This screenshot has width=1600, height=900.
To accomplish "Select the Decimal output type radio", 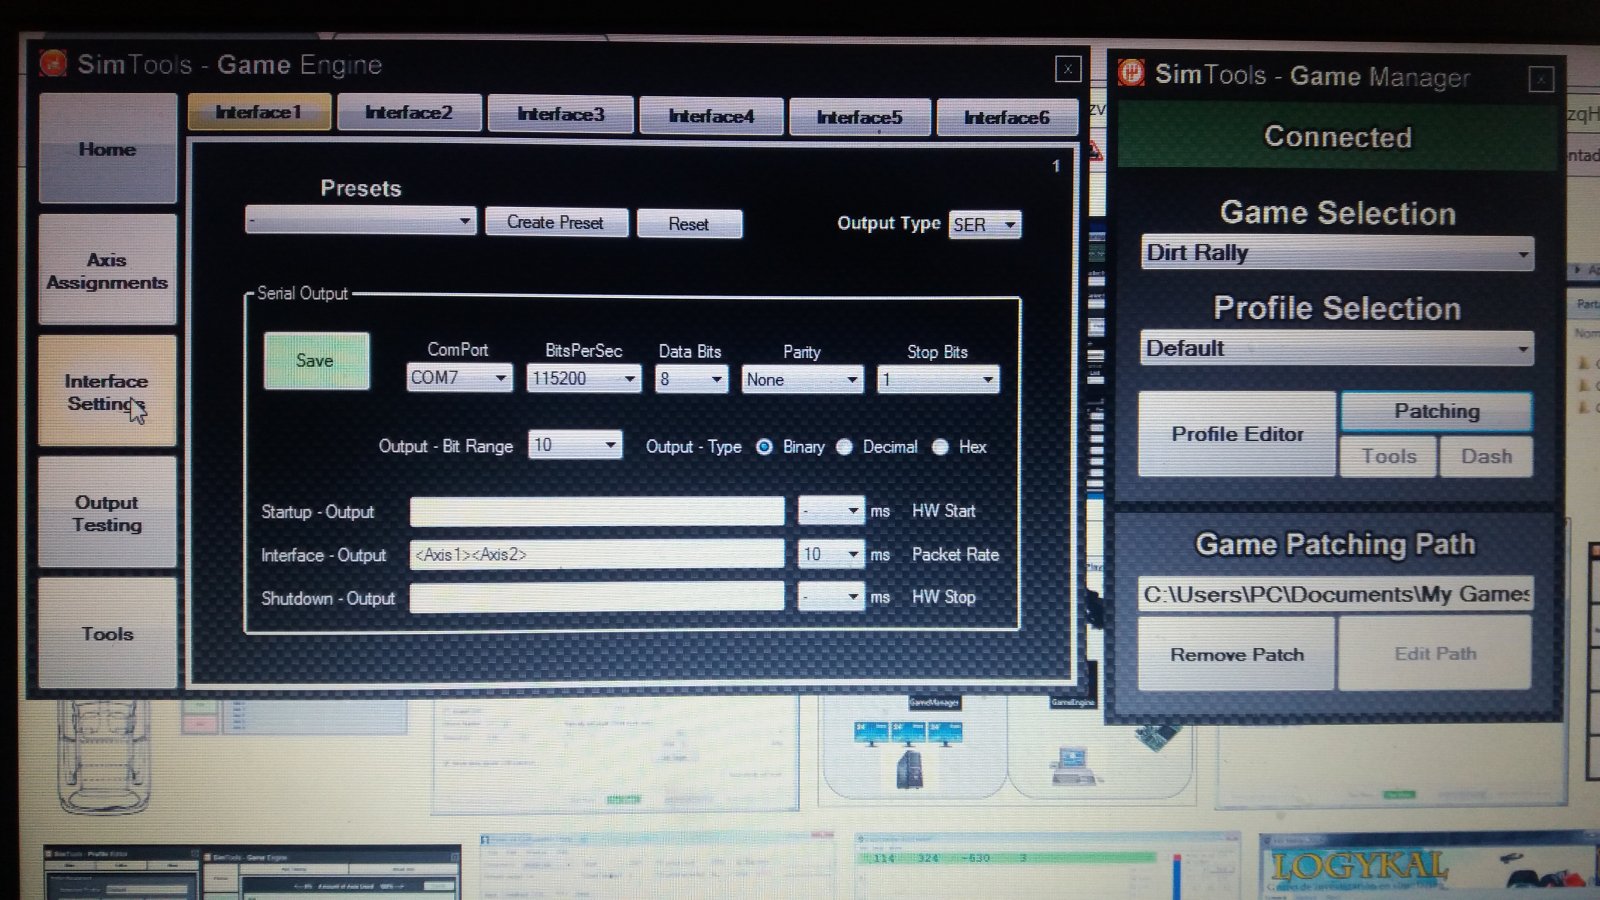I will [x=844, y=447].
